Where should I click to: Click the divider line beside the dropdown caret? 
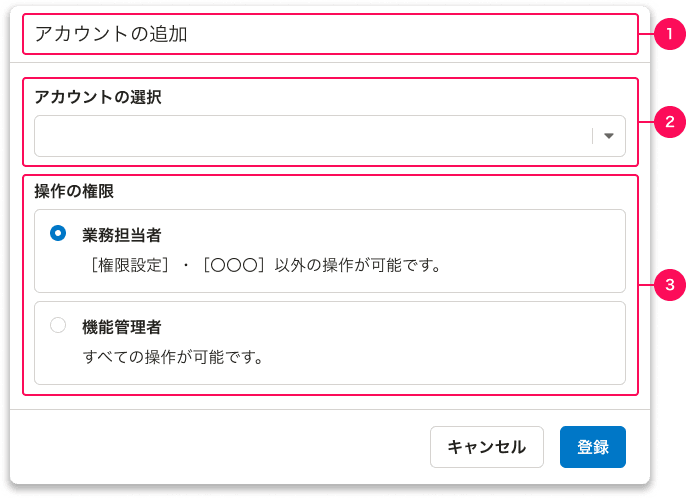point(593,137)
